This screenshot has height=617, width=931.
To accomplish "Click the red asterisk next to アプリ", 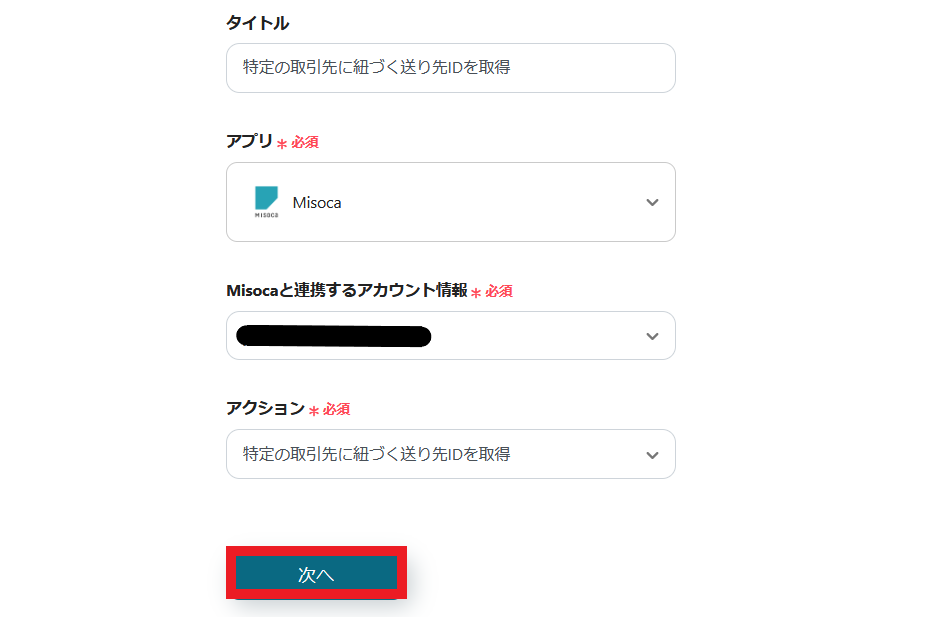I will (x=282, y=144).
